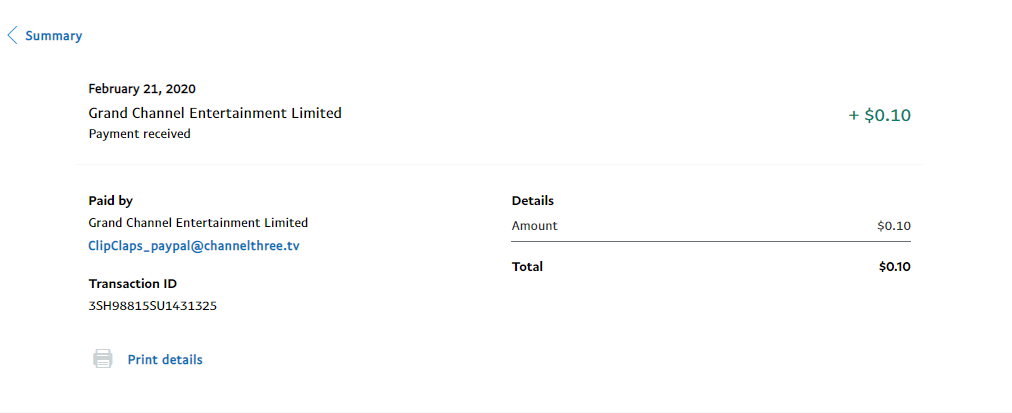Click the Paid by label
This screenshot has height=413, width=1012.
coord(110,201)
